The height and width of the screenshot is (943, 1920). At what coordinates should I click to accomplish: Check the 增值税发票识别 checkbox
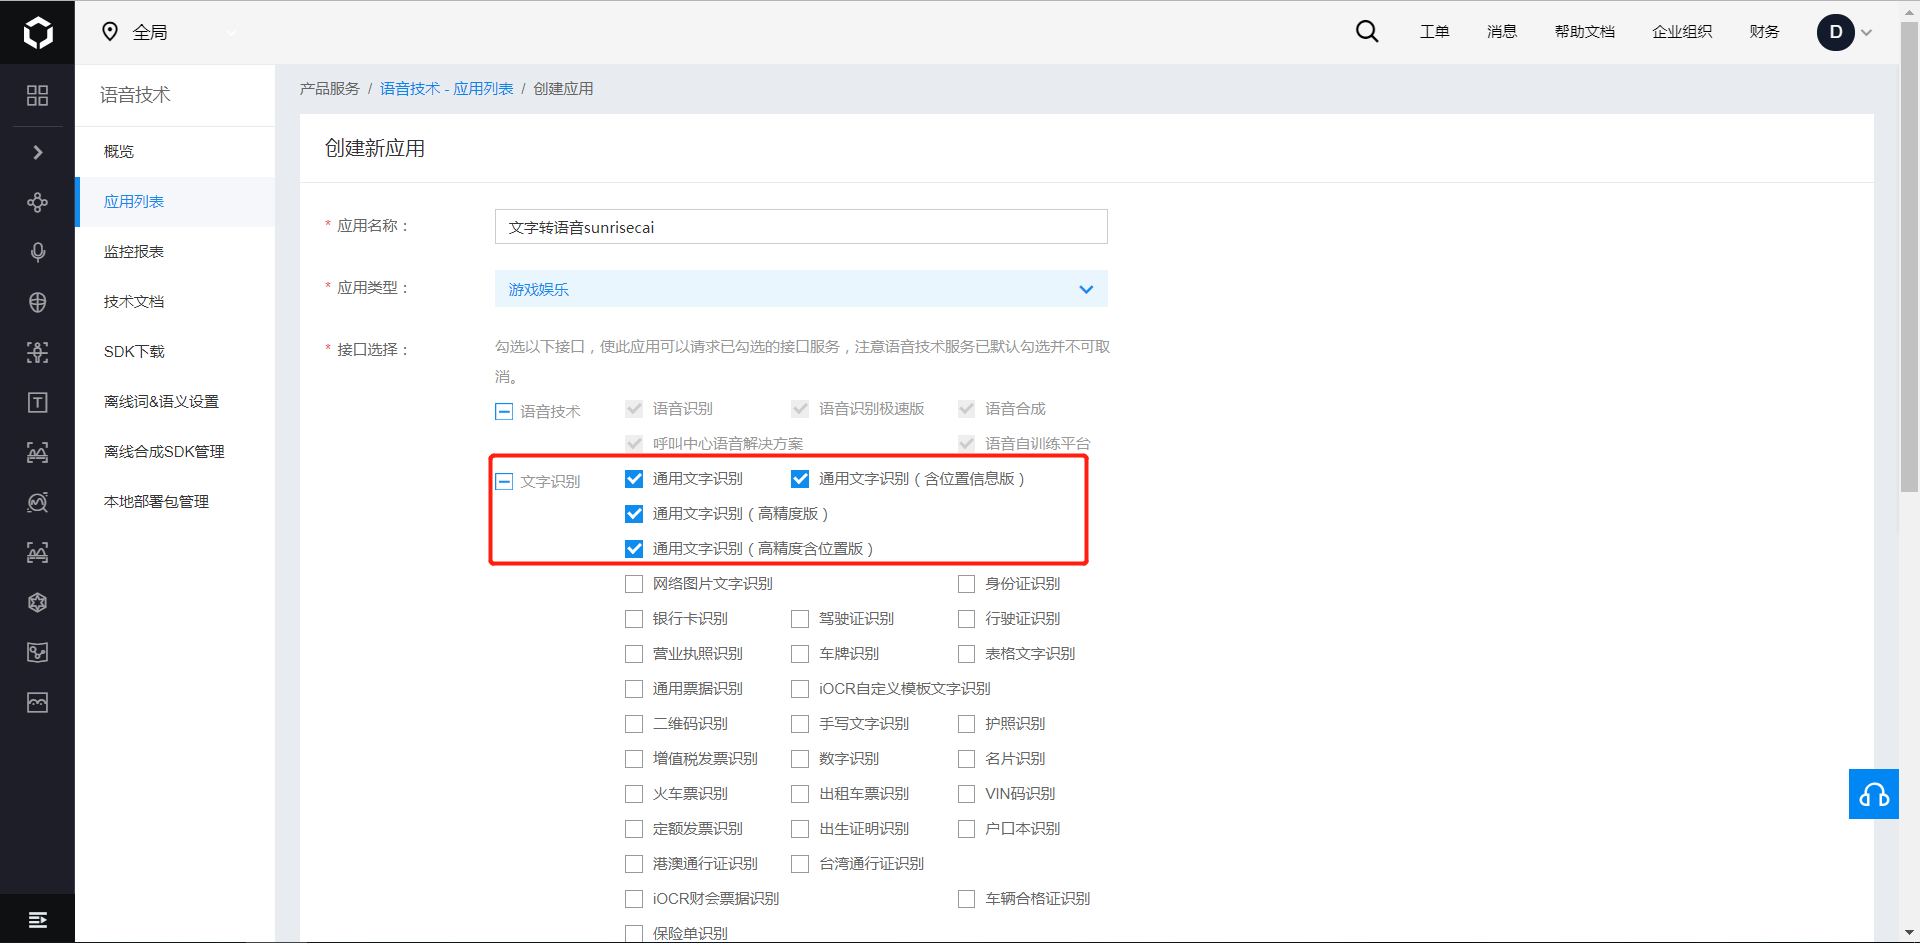(x=634, y=759)
